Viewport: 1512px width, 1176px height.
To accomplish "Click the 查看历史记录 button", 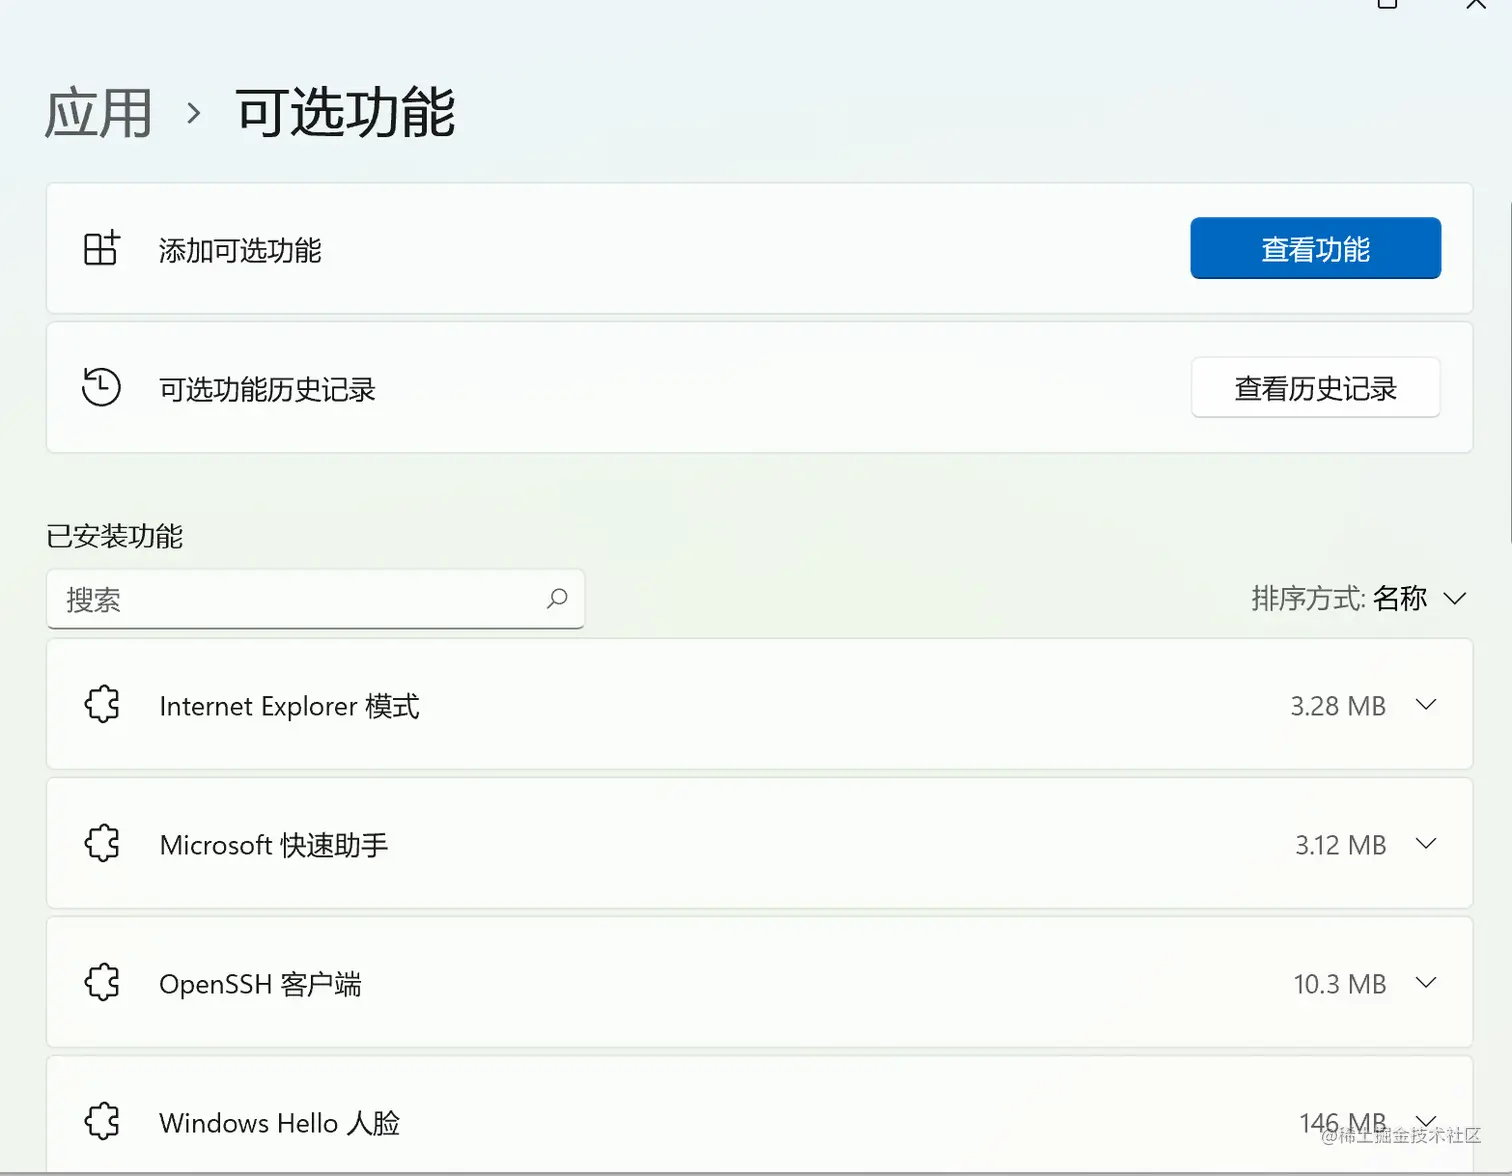I will (1315, 387).
